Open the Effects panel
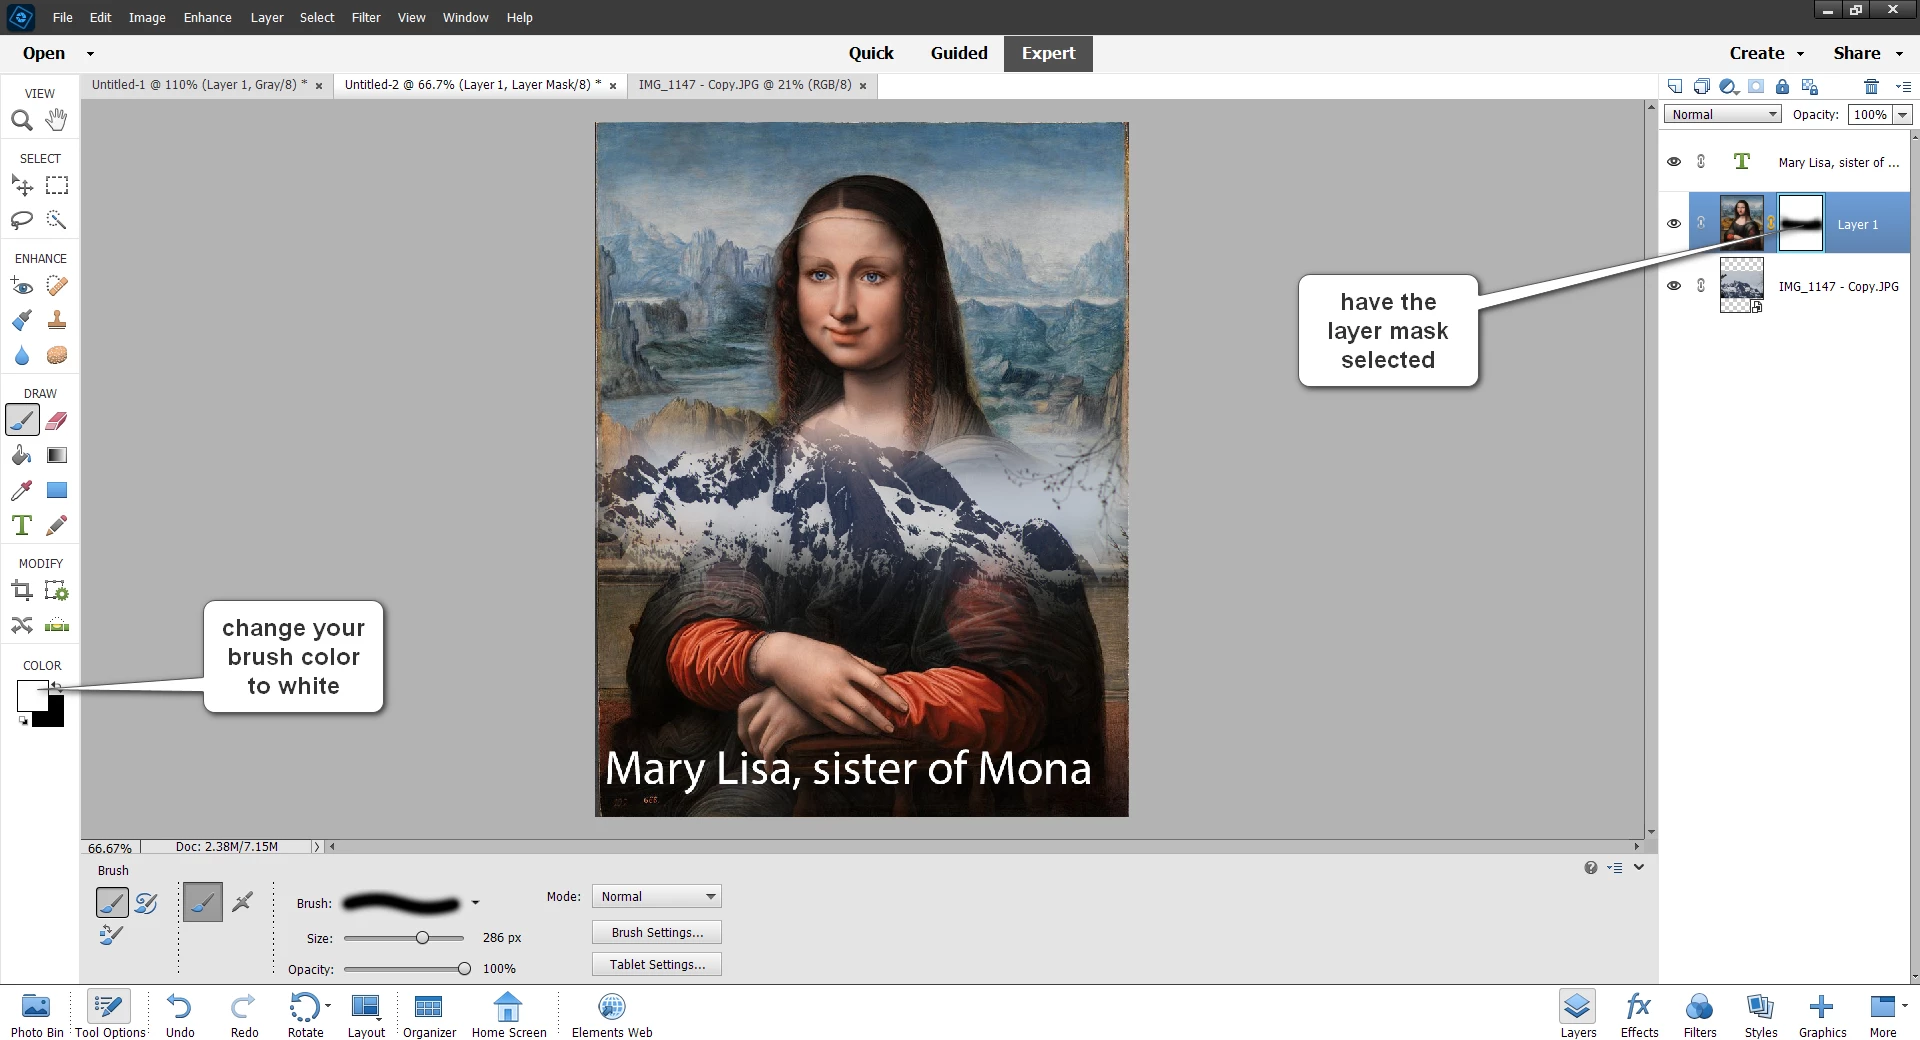This screenshot has width=1920, height=1040. pos(1639,1015)
